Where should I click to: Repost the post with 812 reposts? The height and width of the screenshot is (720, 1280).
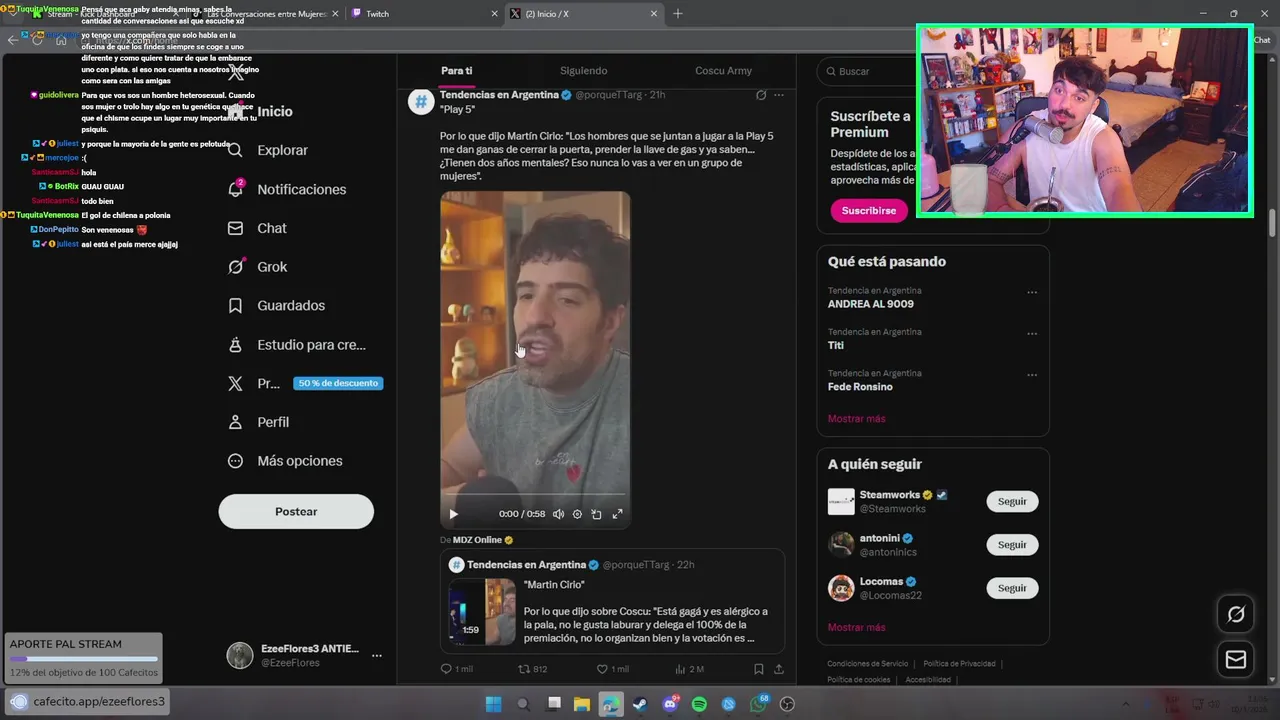pos(532,669)
